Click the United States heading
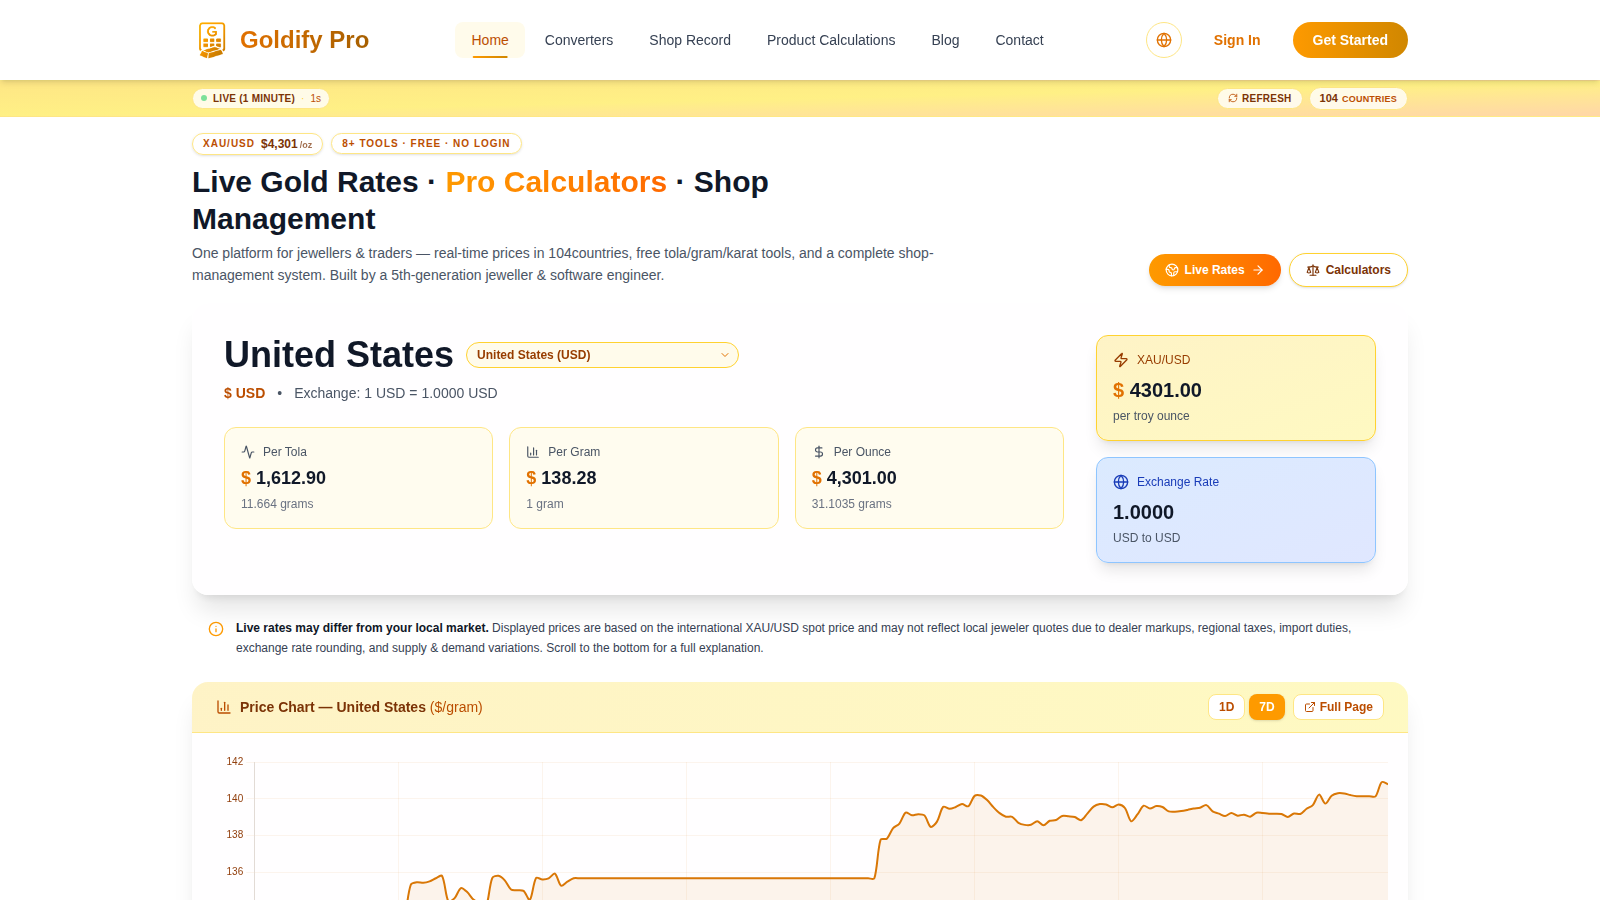 [x=339, y=355]
